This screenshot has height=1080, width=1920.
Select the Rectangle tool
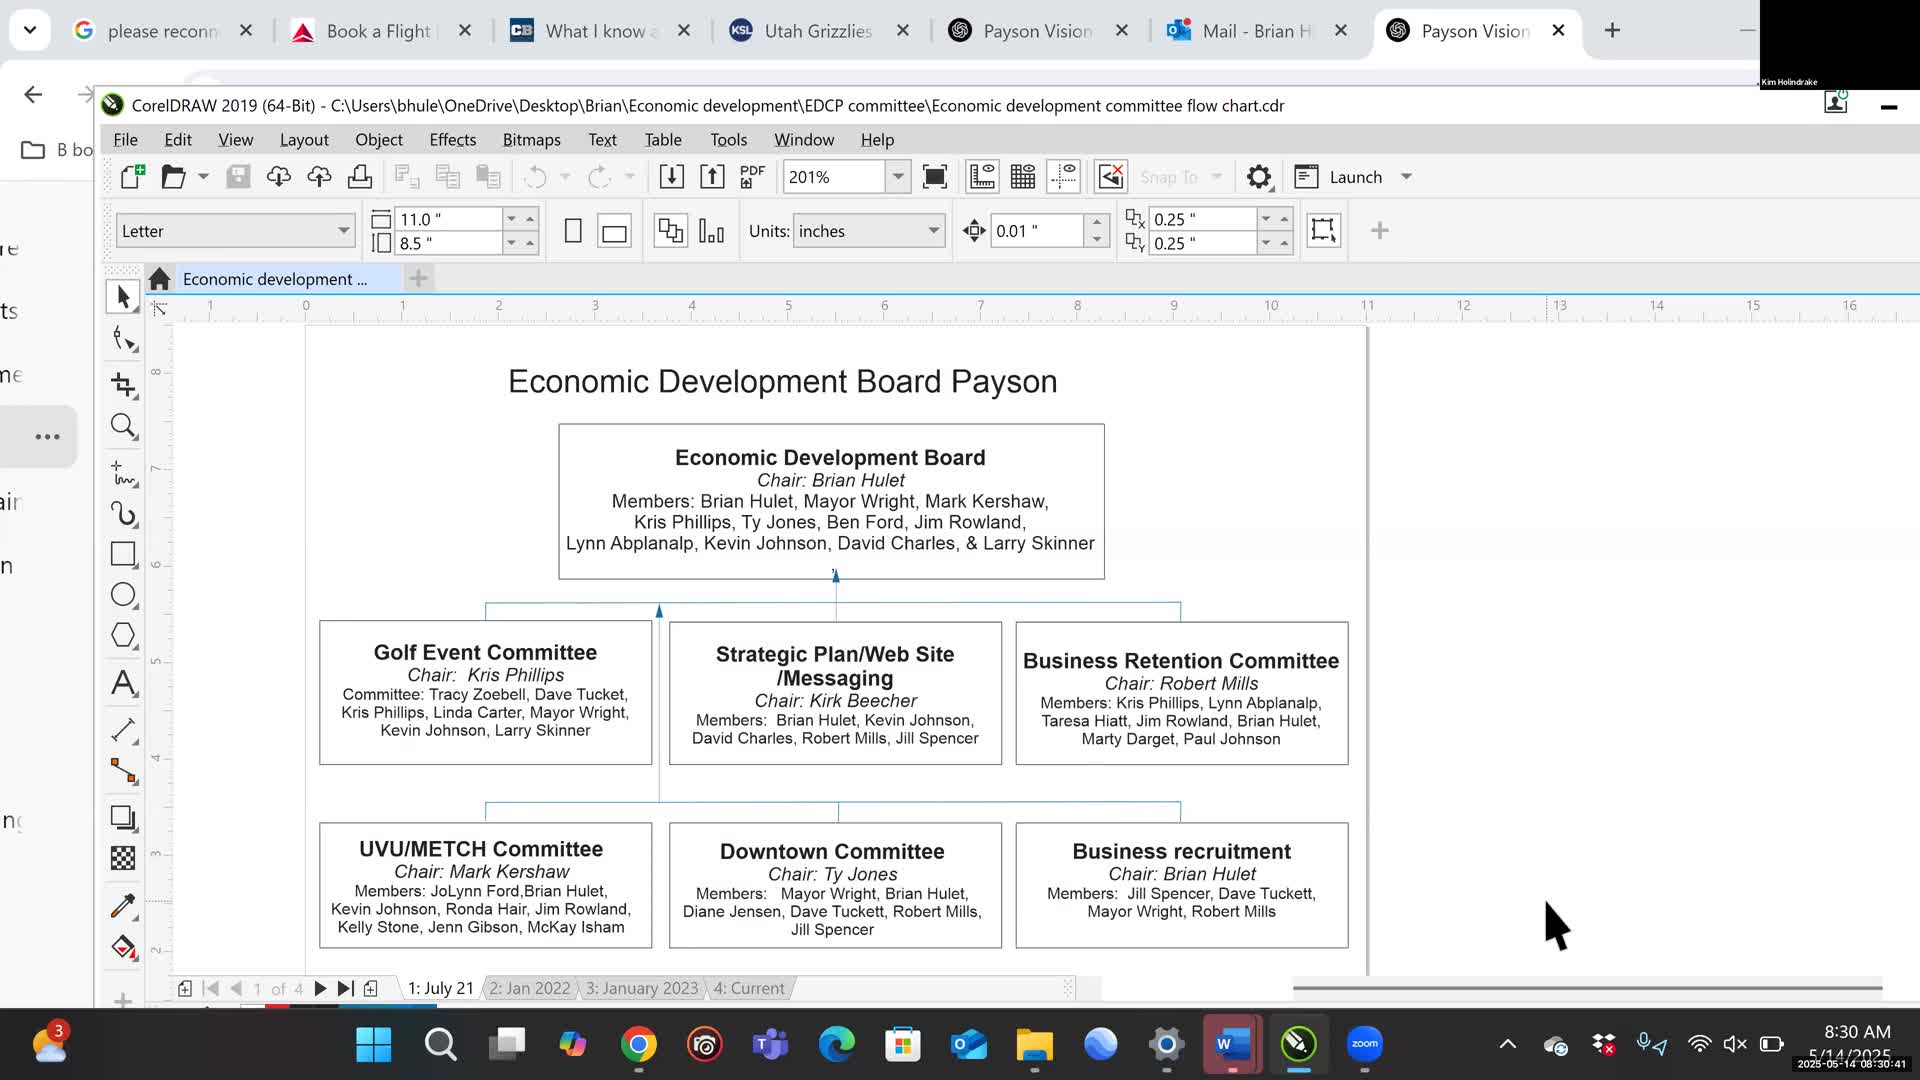123,554
